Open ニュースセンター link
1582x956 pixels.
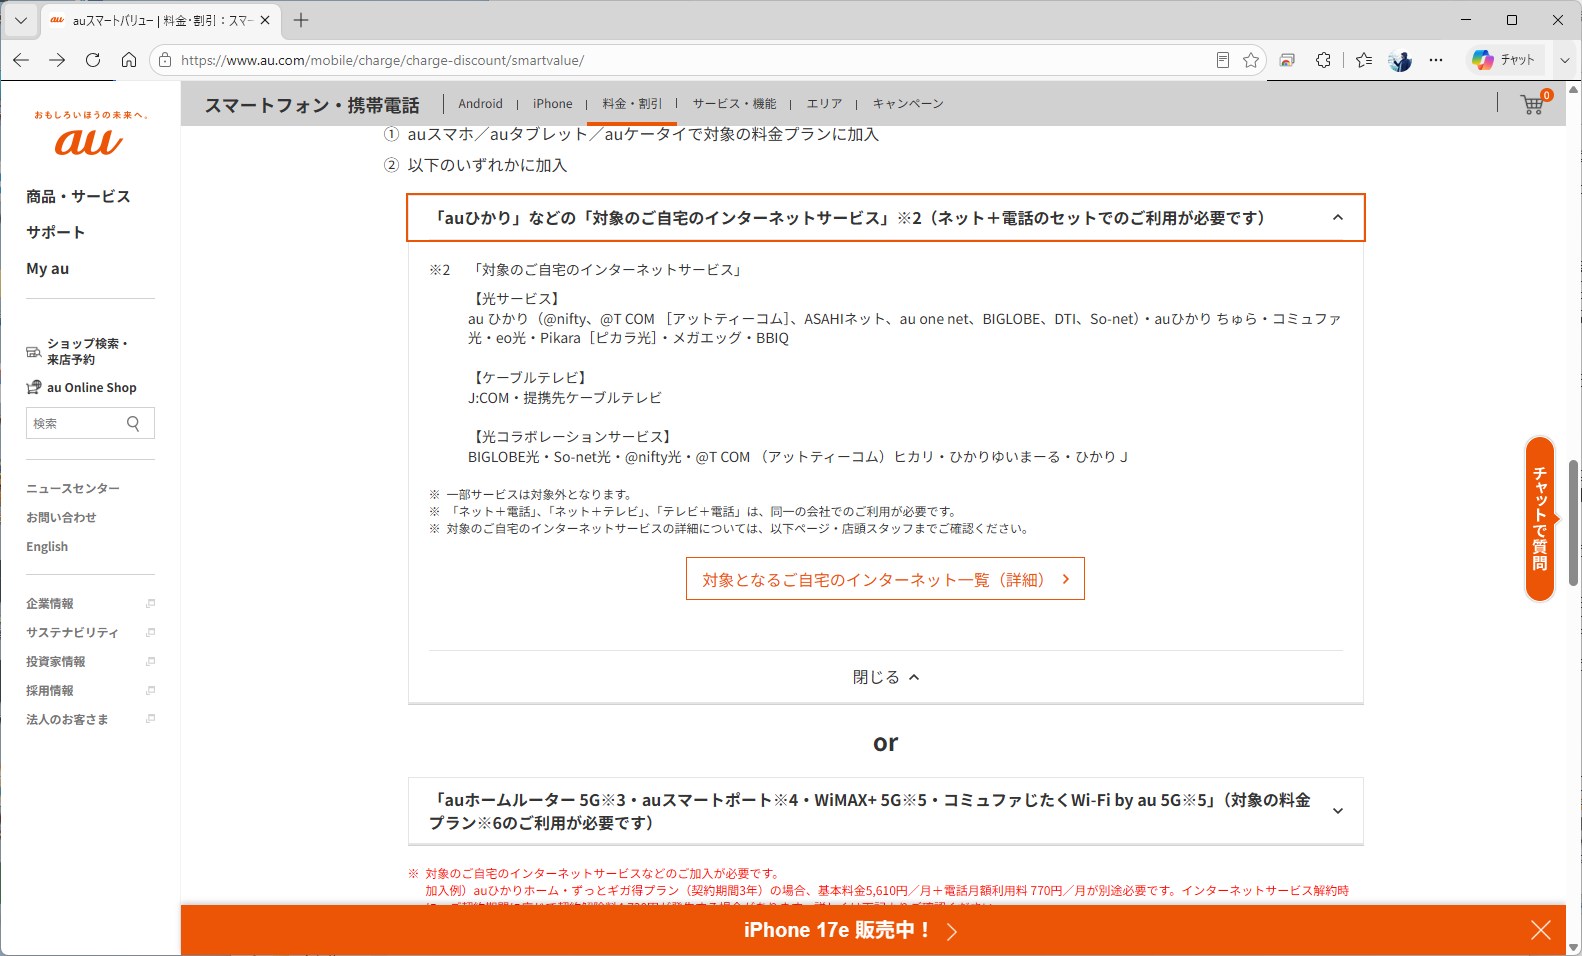click(x=73, y=488)
